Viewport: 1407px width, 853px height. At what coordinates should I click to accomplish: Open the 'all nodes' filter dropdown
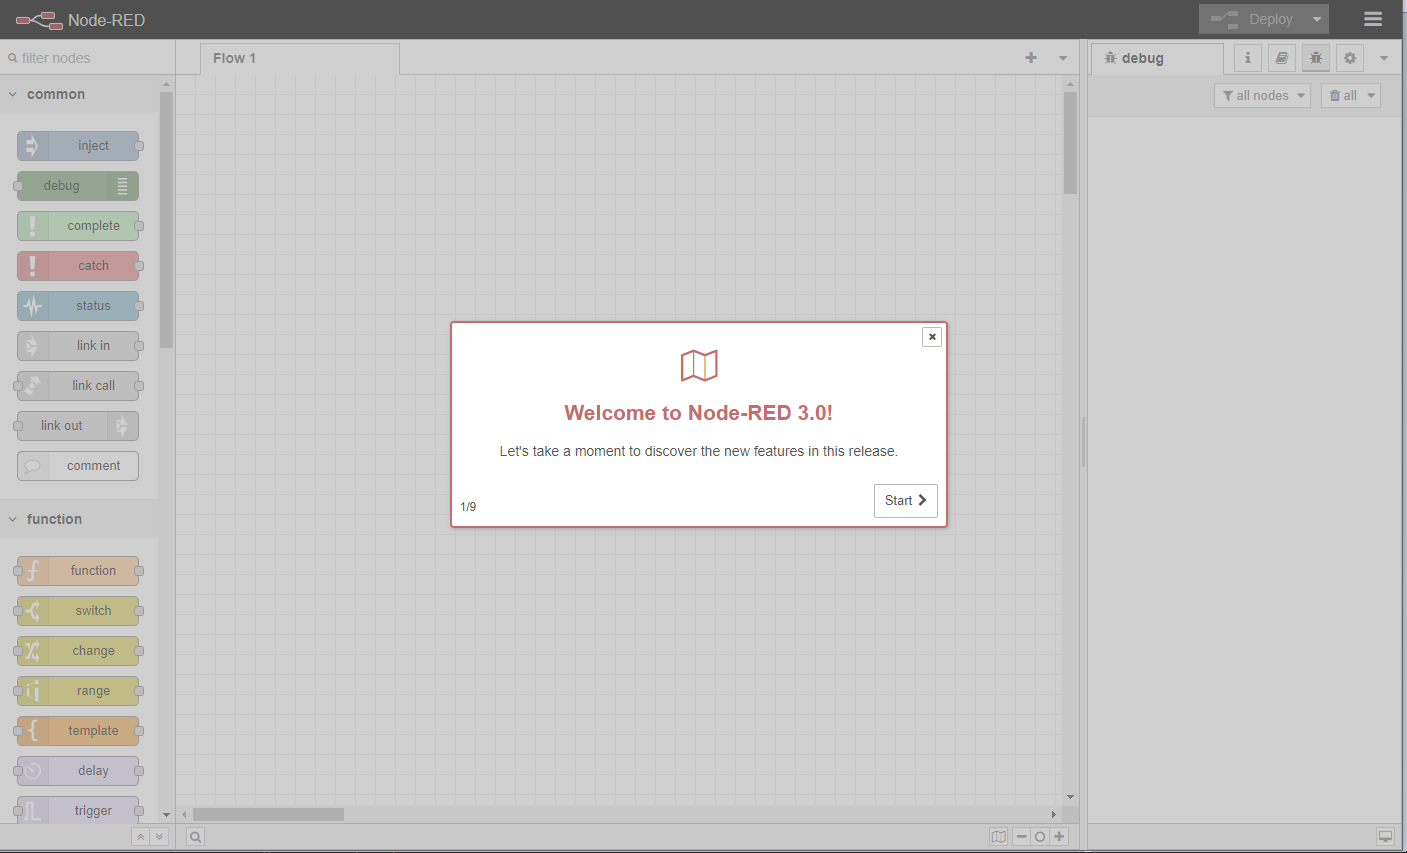point(1262,94)
